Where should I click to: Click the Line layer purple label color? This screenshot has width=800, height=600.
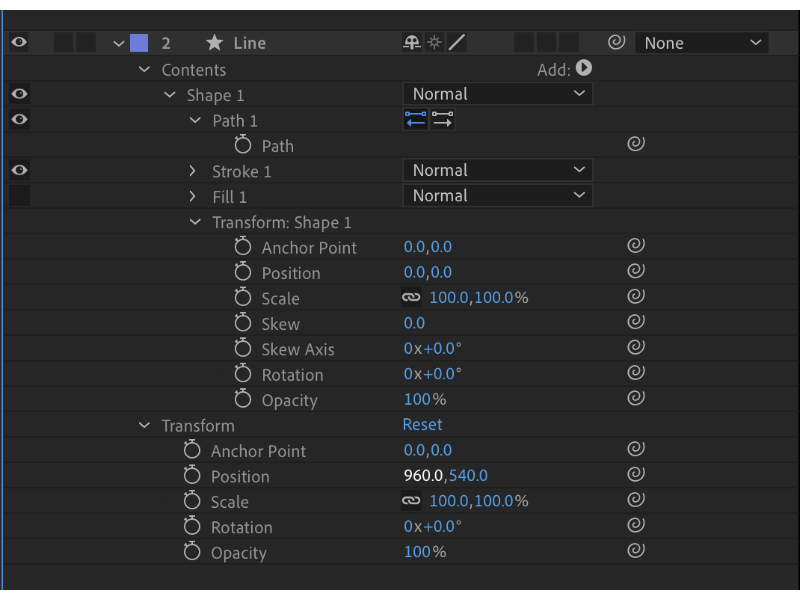pyautogui.click(x=139, y=43)
